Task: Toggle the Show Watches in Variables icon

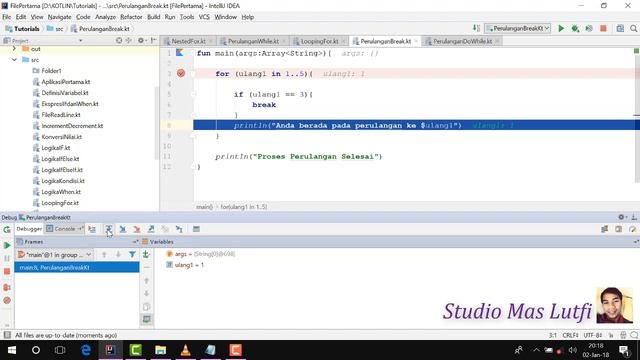Action: 147,319
